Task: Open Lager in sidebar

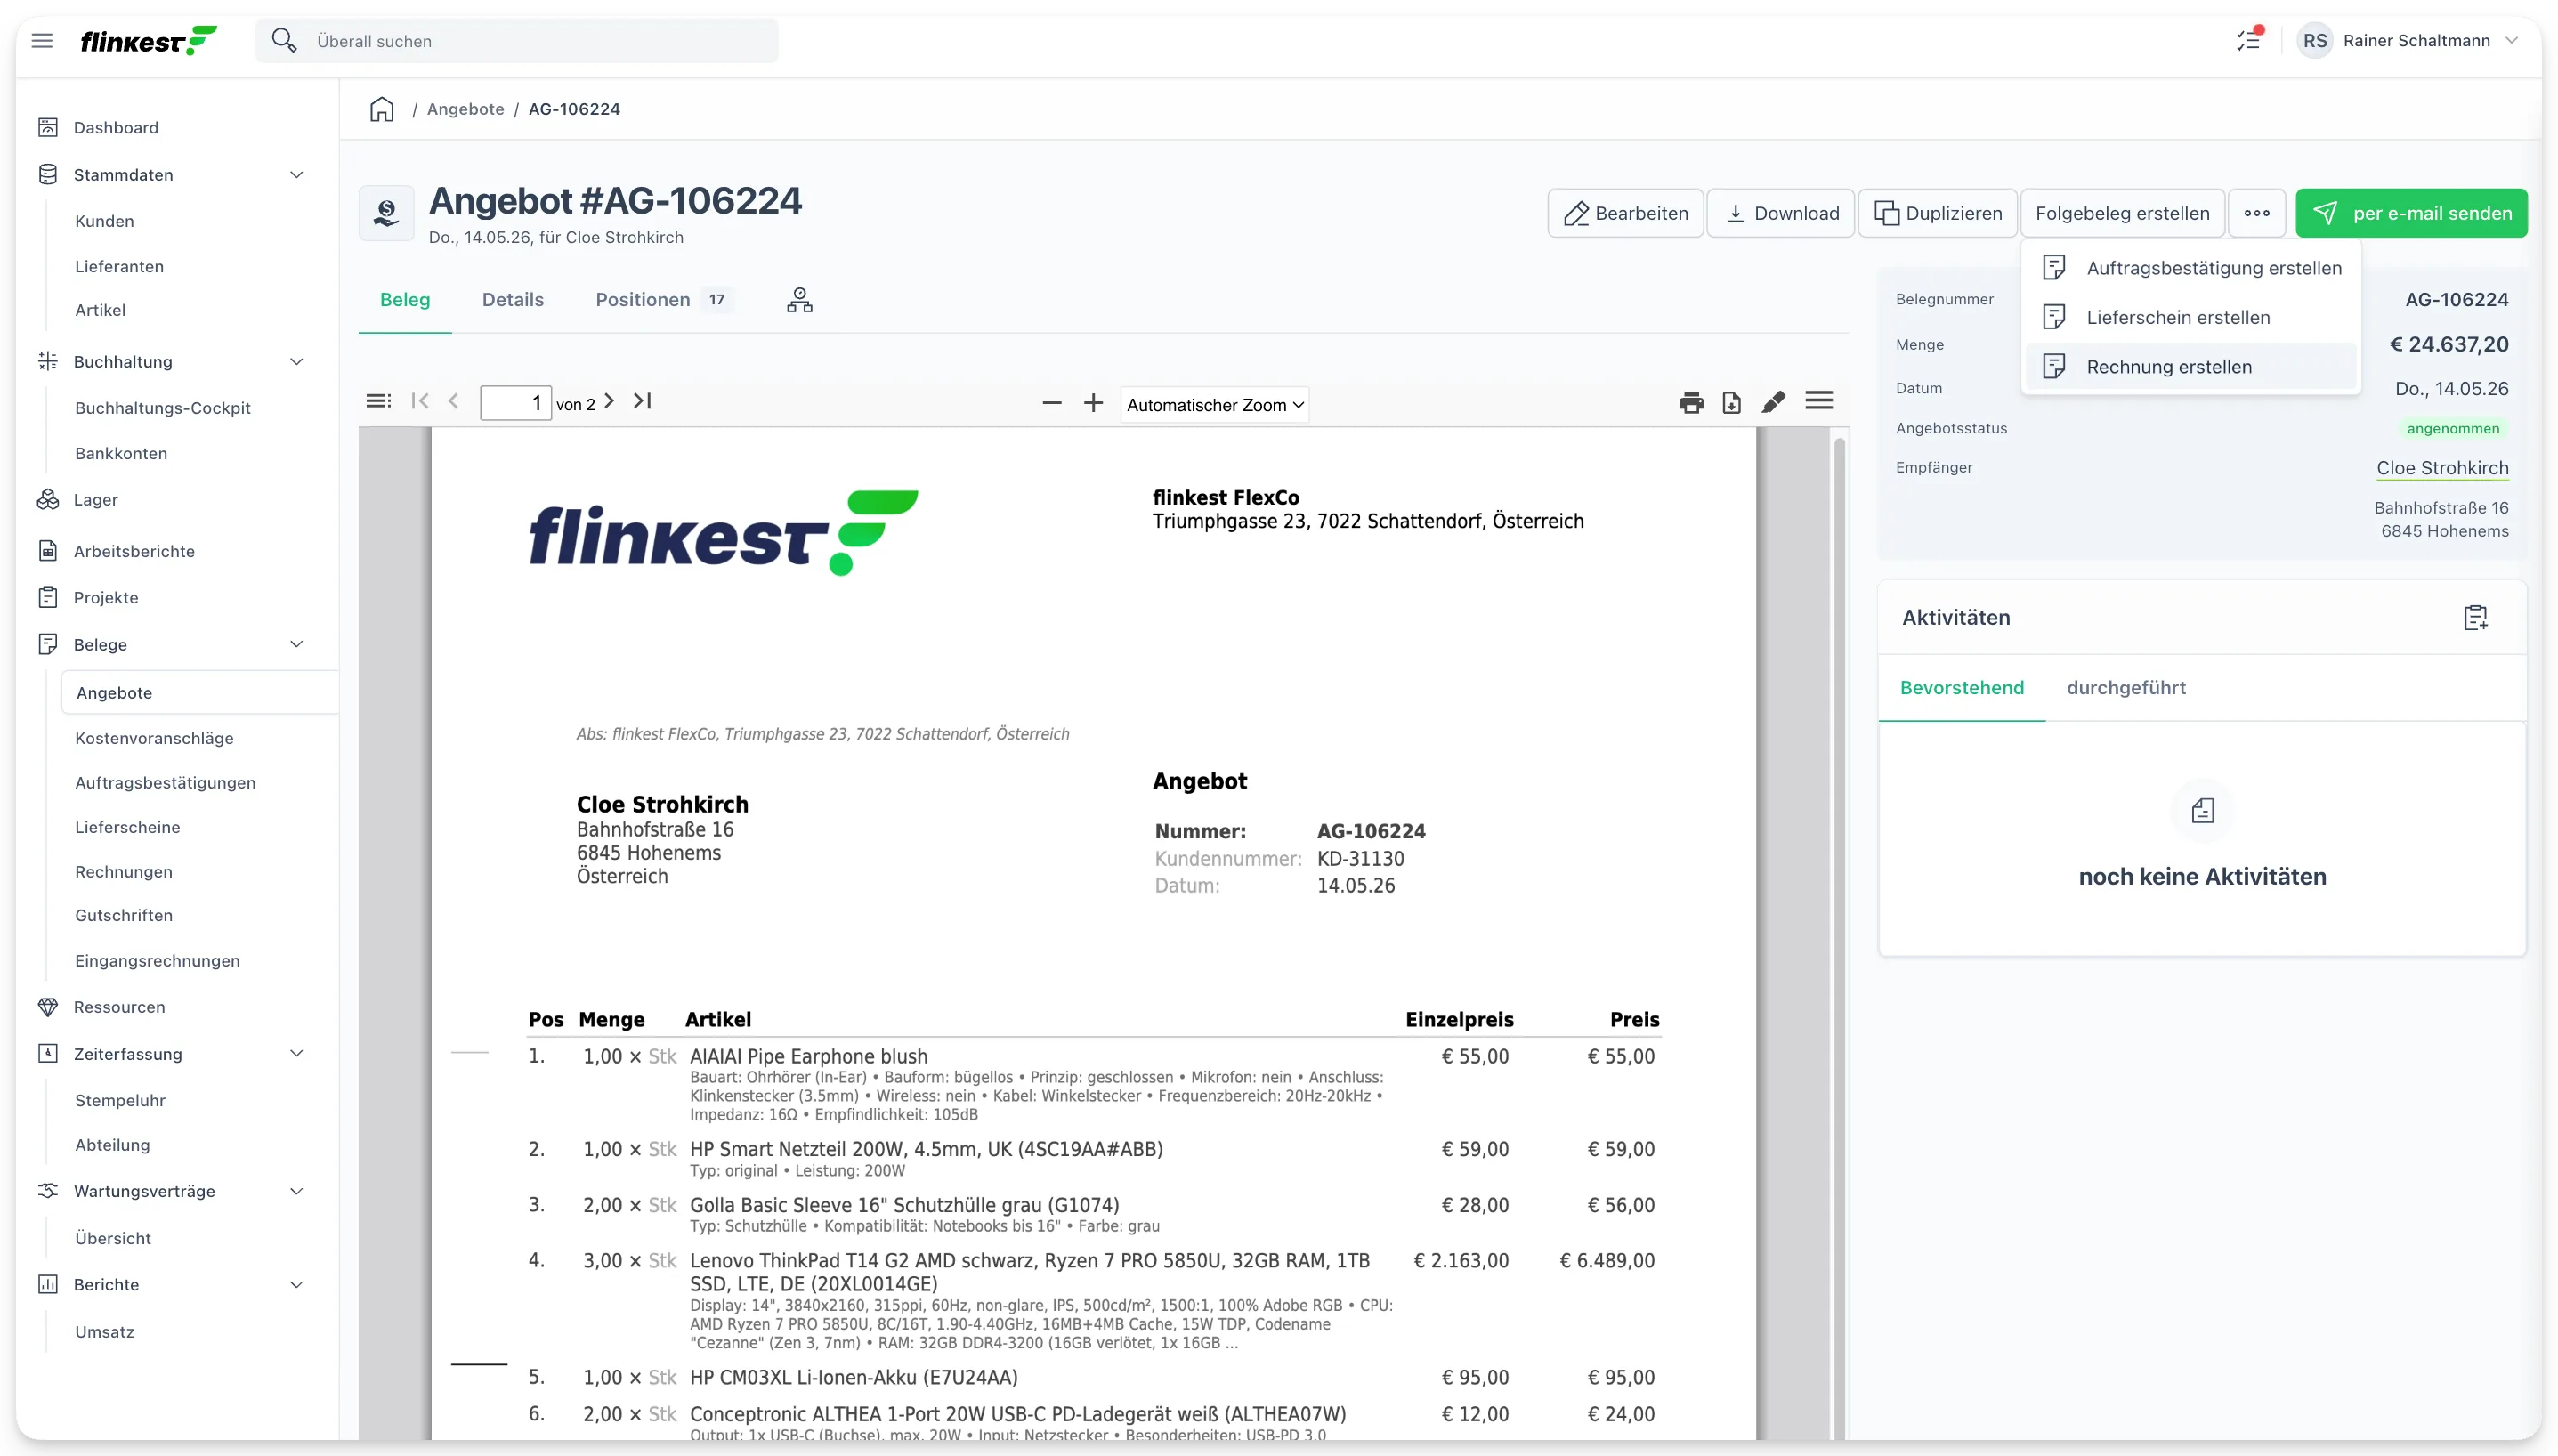Action: pos(95,500)
